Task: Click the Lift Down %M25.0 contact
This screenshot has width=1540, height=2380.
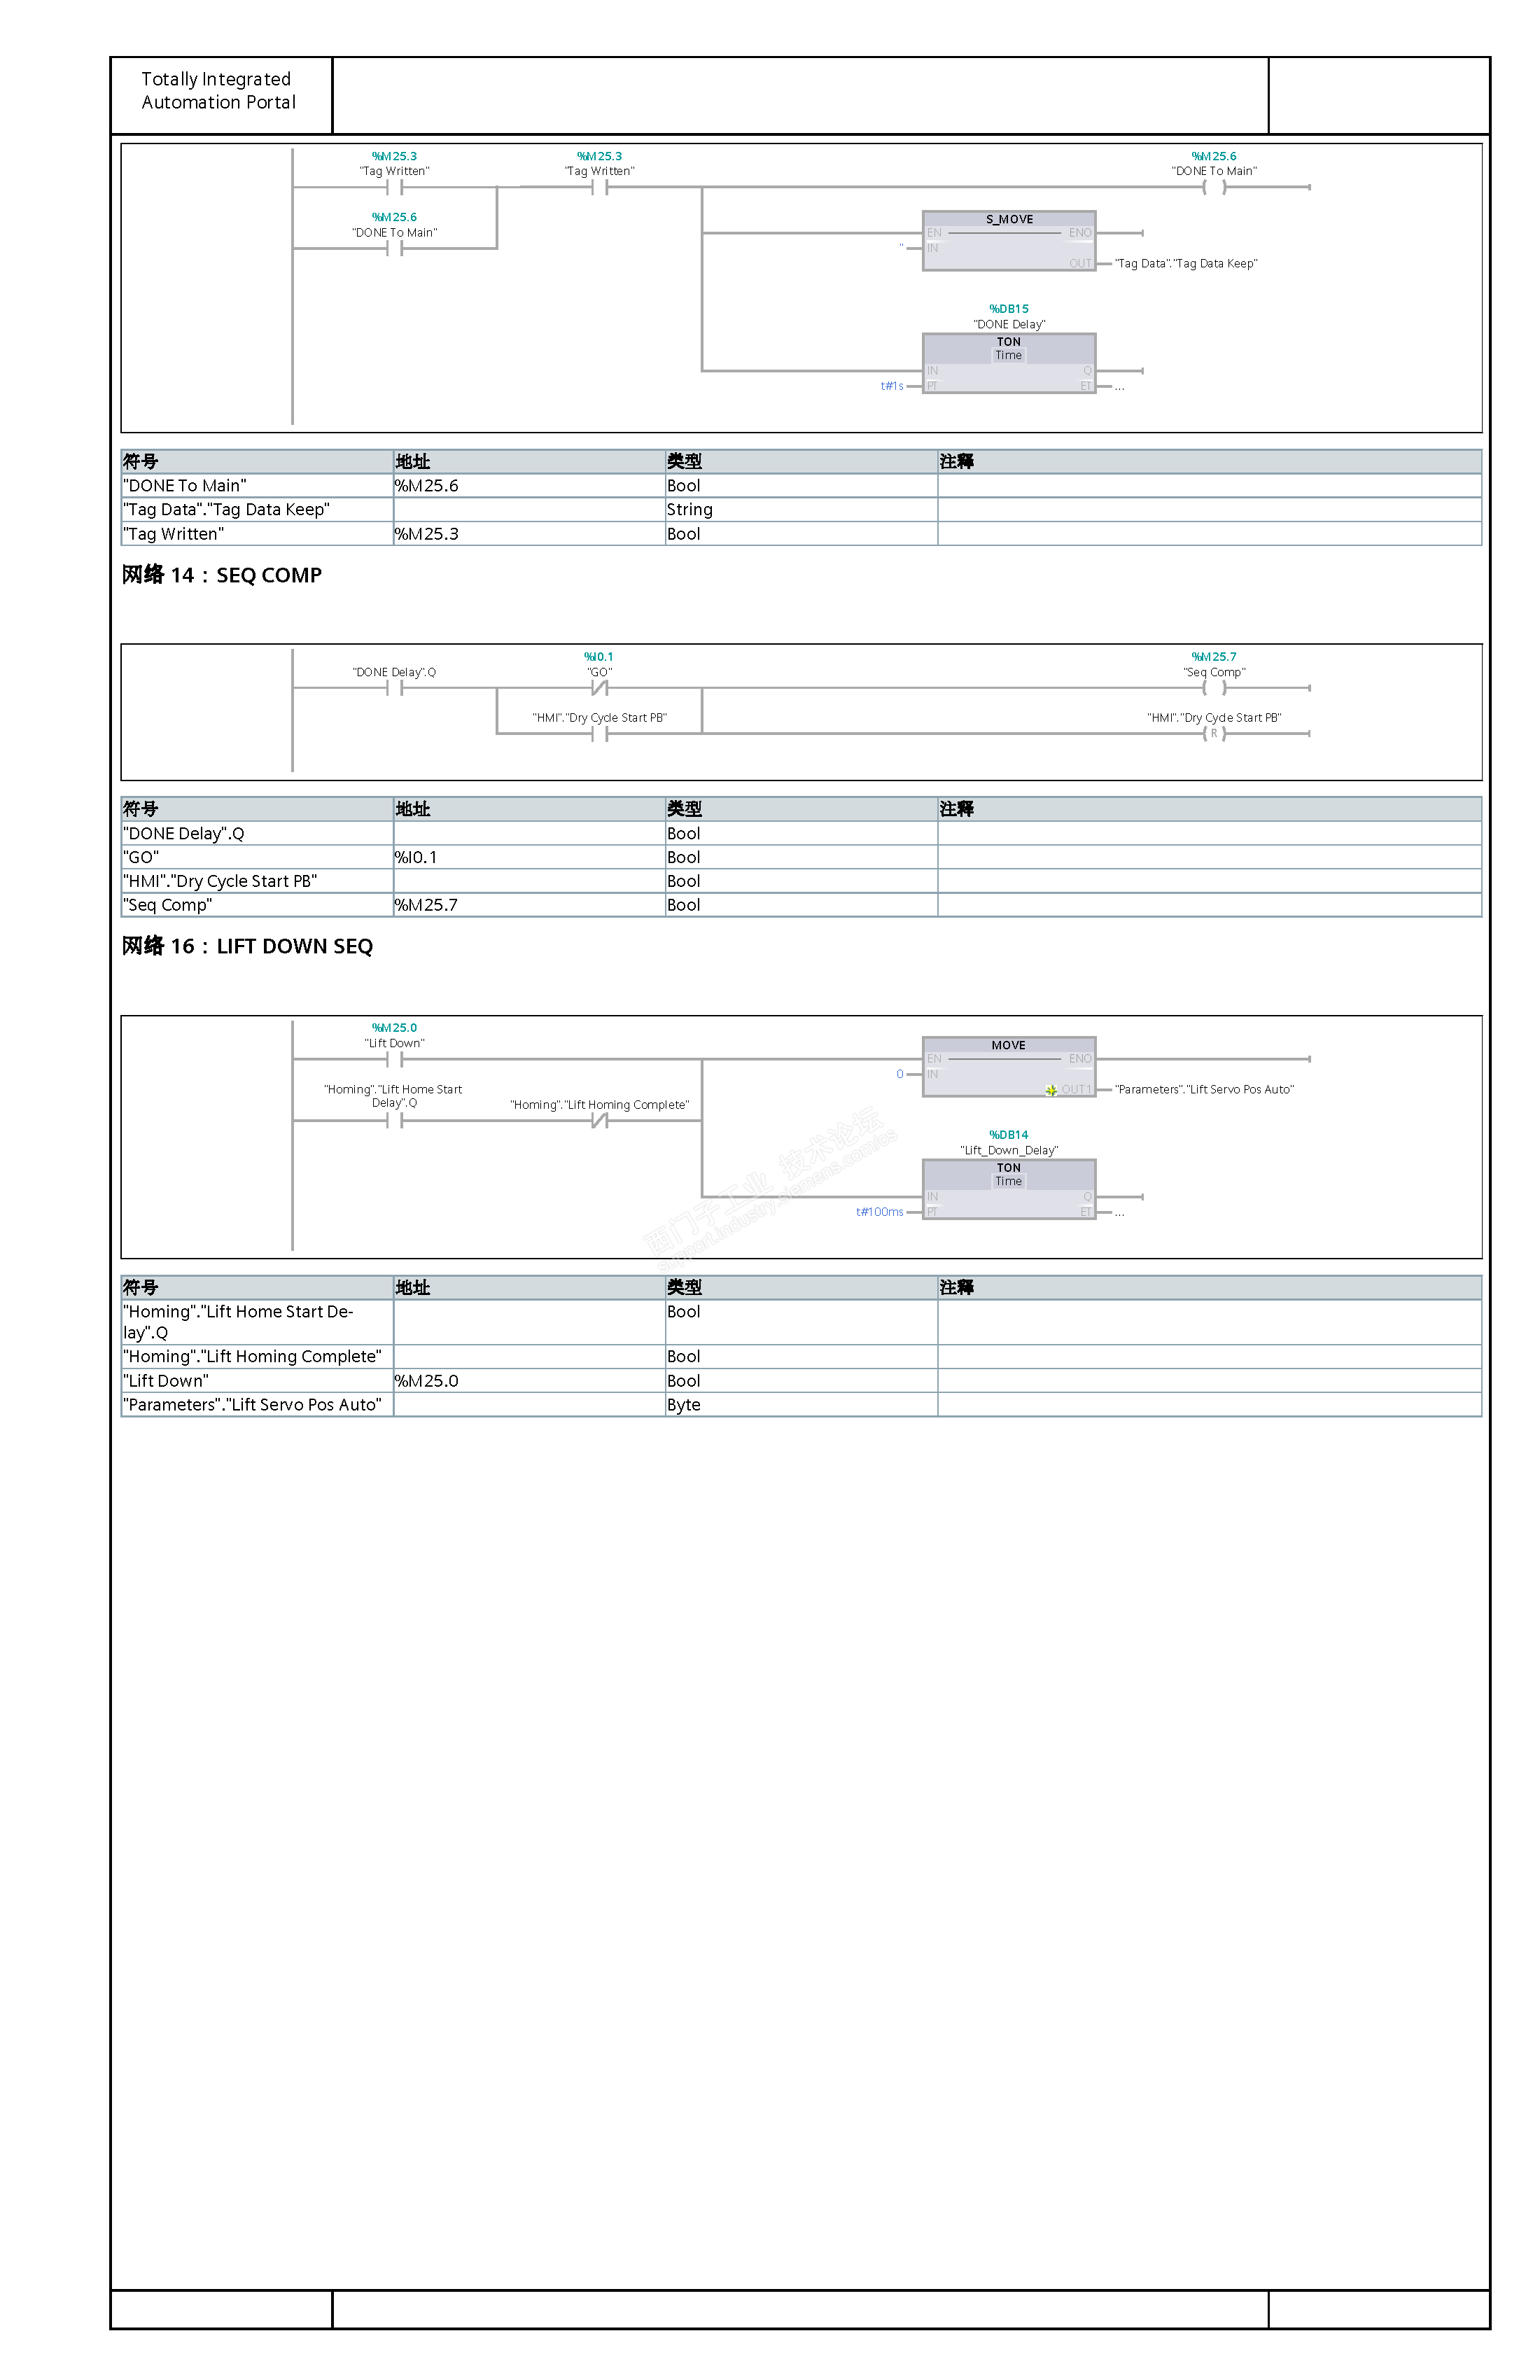Action: (394, 1059)
